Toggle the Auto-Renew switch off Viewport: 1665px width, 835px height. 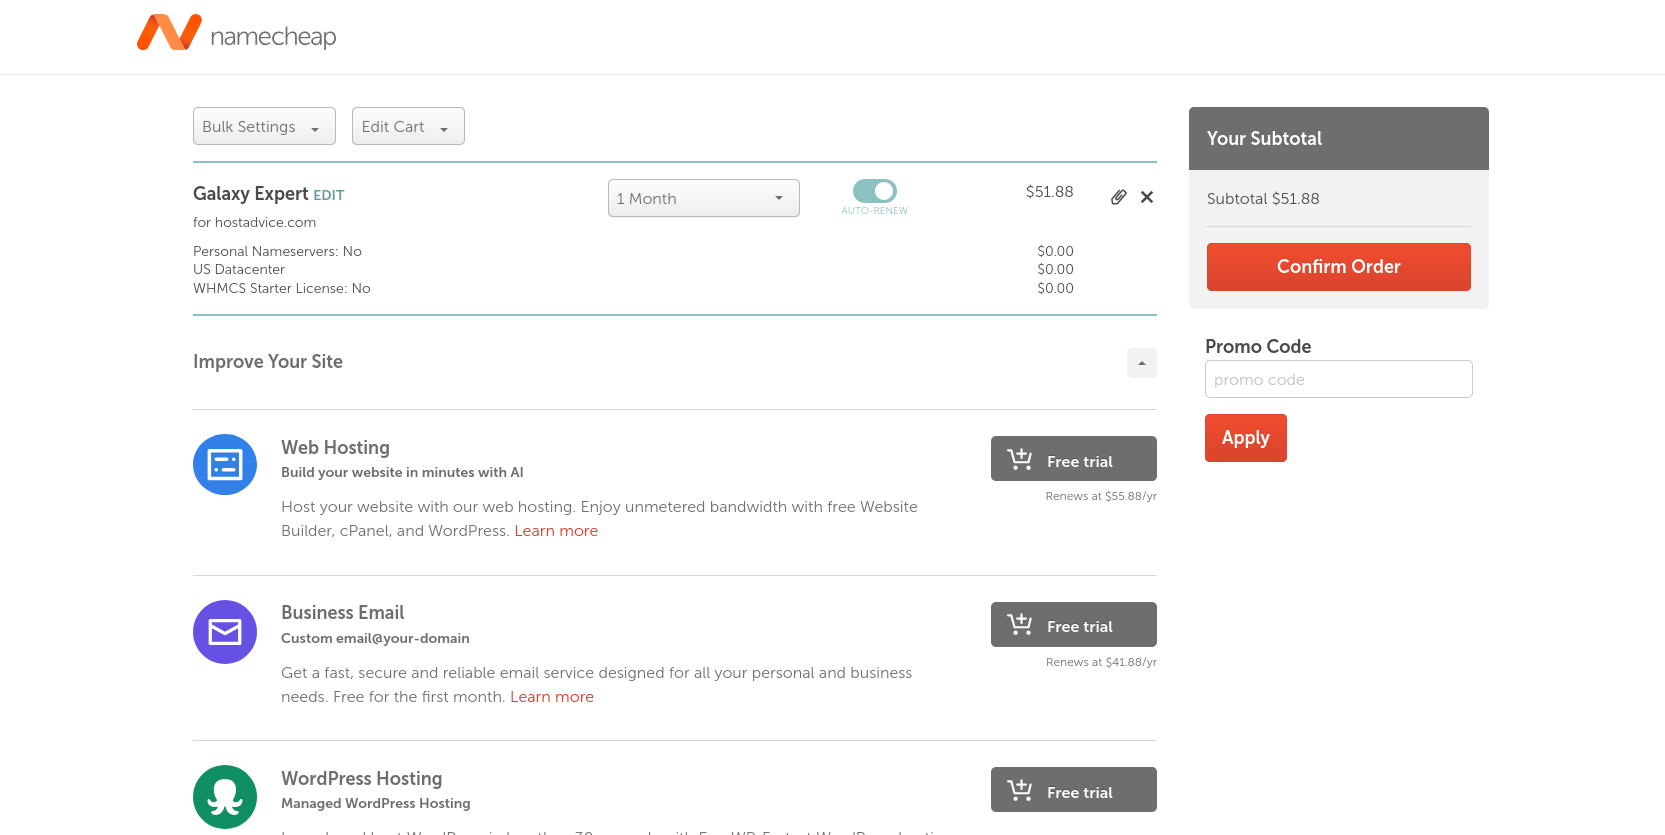pyautogui.click(x=875, y=191)
